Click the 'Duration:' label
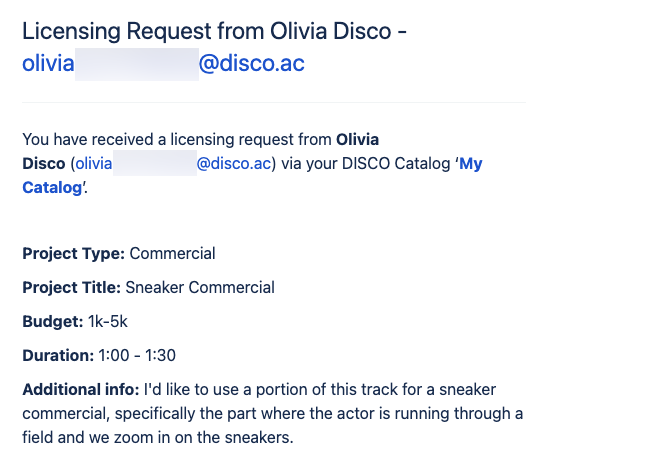The height and width of the screenshot is (470, 658). click(x=58, y=355)
